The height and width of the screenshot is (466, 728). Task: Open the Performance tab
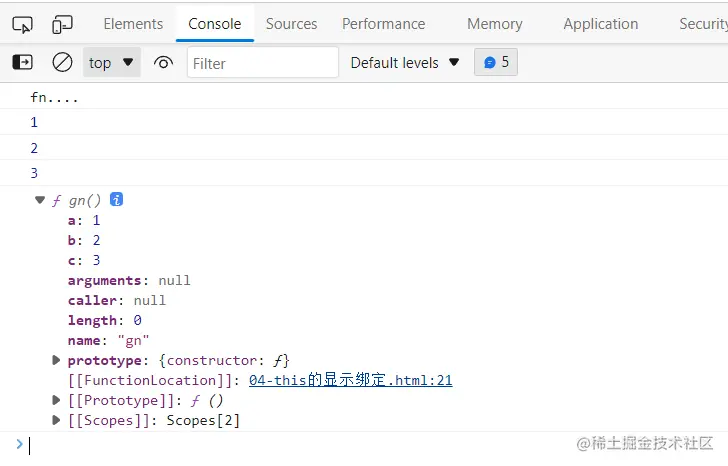click(383, 24)
